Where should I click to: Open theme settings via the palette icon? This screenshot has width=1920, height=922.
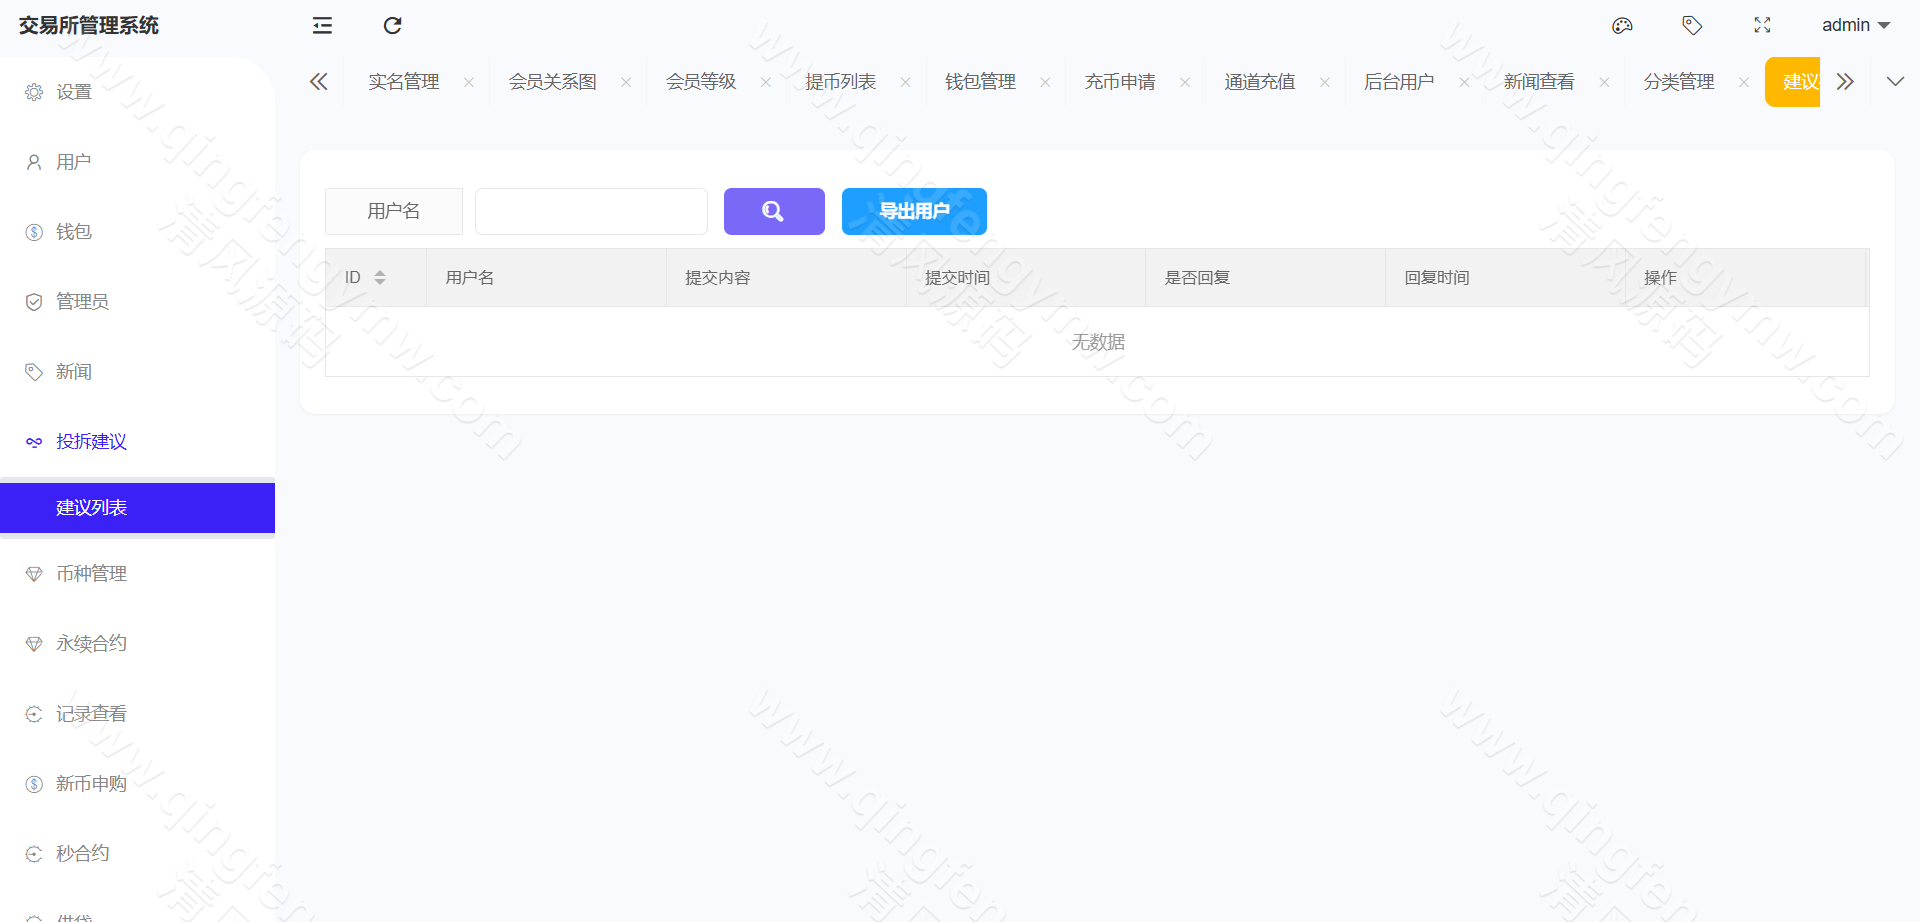click(1622, 25)
